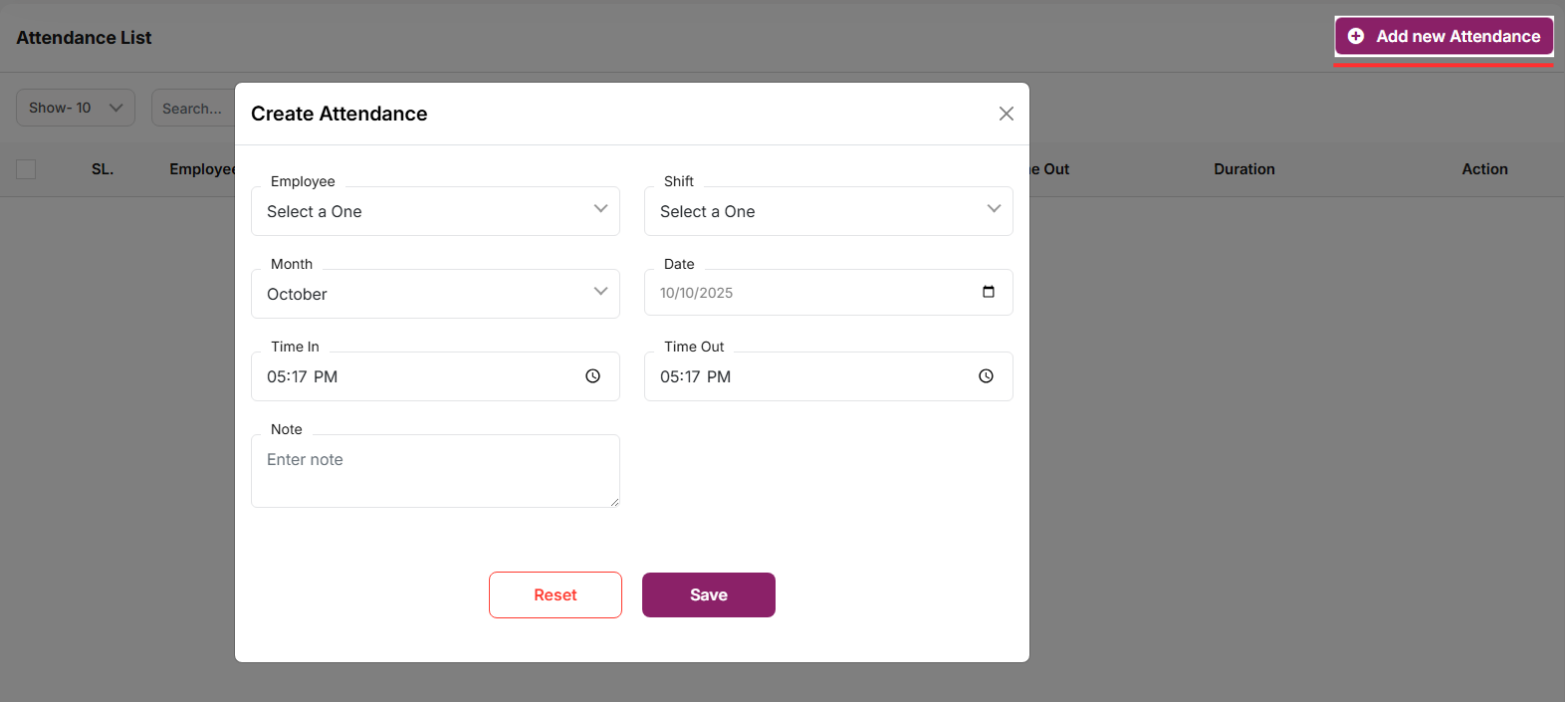Click the Search input field
The width and height of the screenshot is (1565, 703).
tap(192, 108)
